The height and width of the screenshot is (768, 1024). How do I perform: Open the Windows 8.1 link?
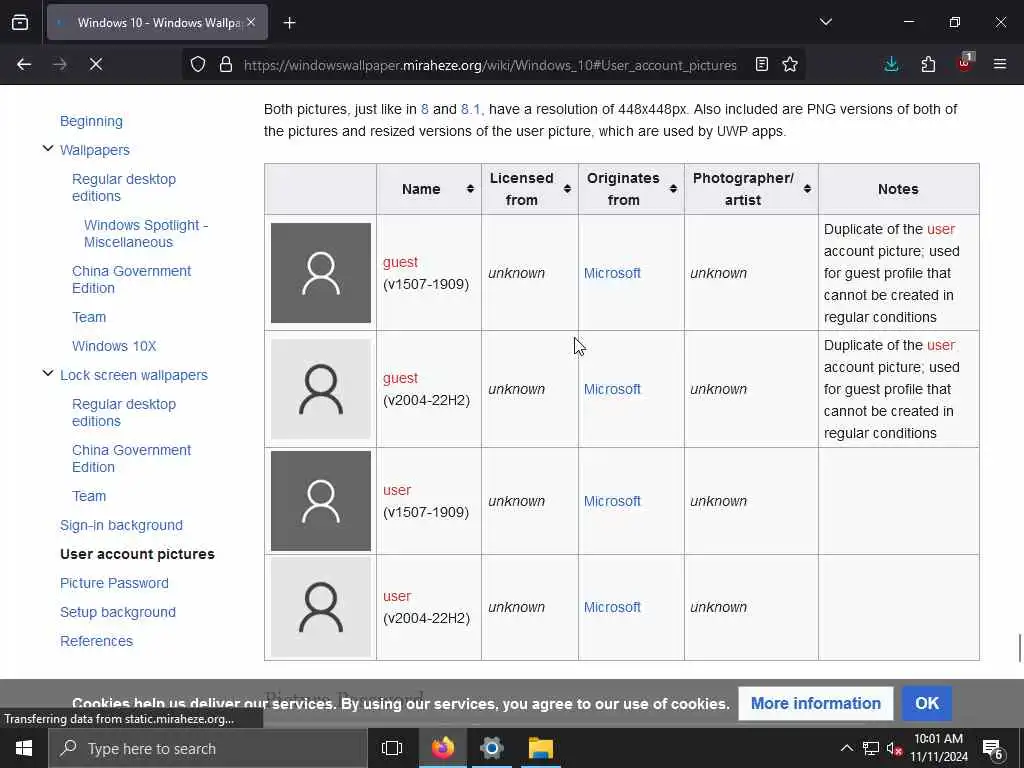coord(470,109)
